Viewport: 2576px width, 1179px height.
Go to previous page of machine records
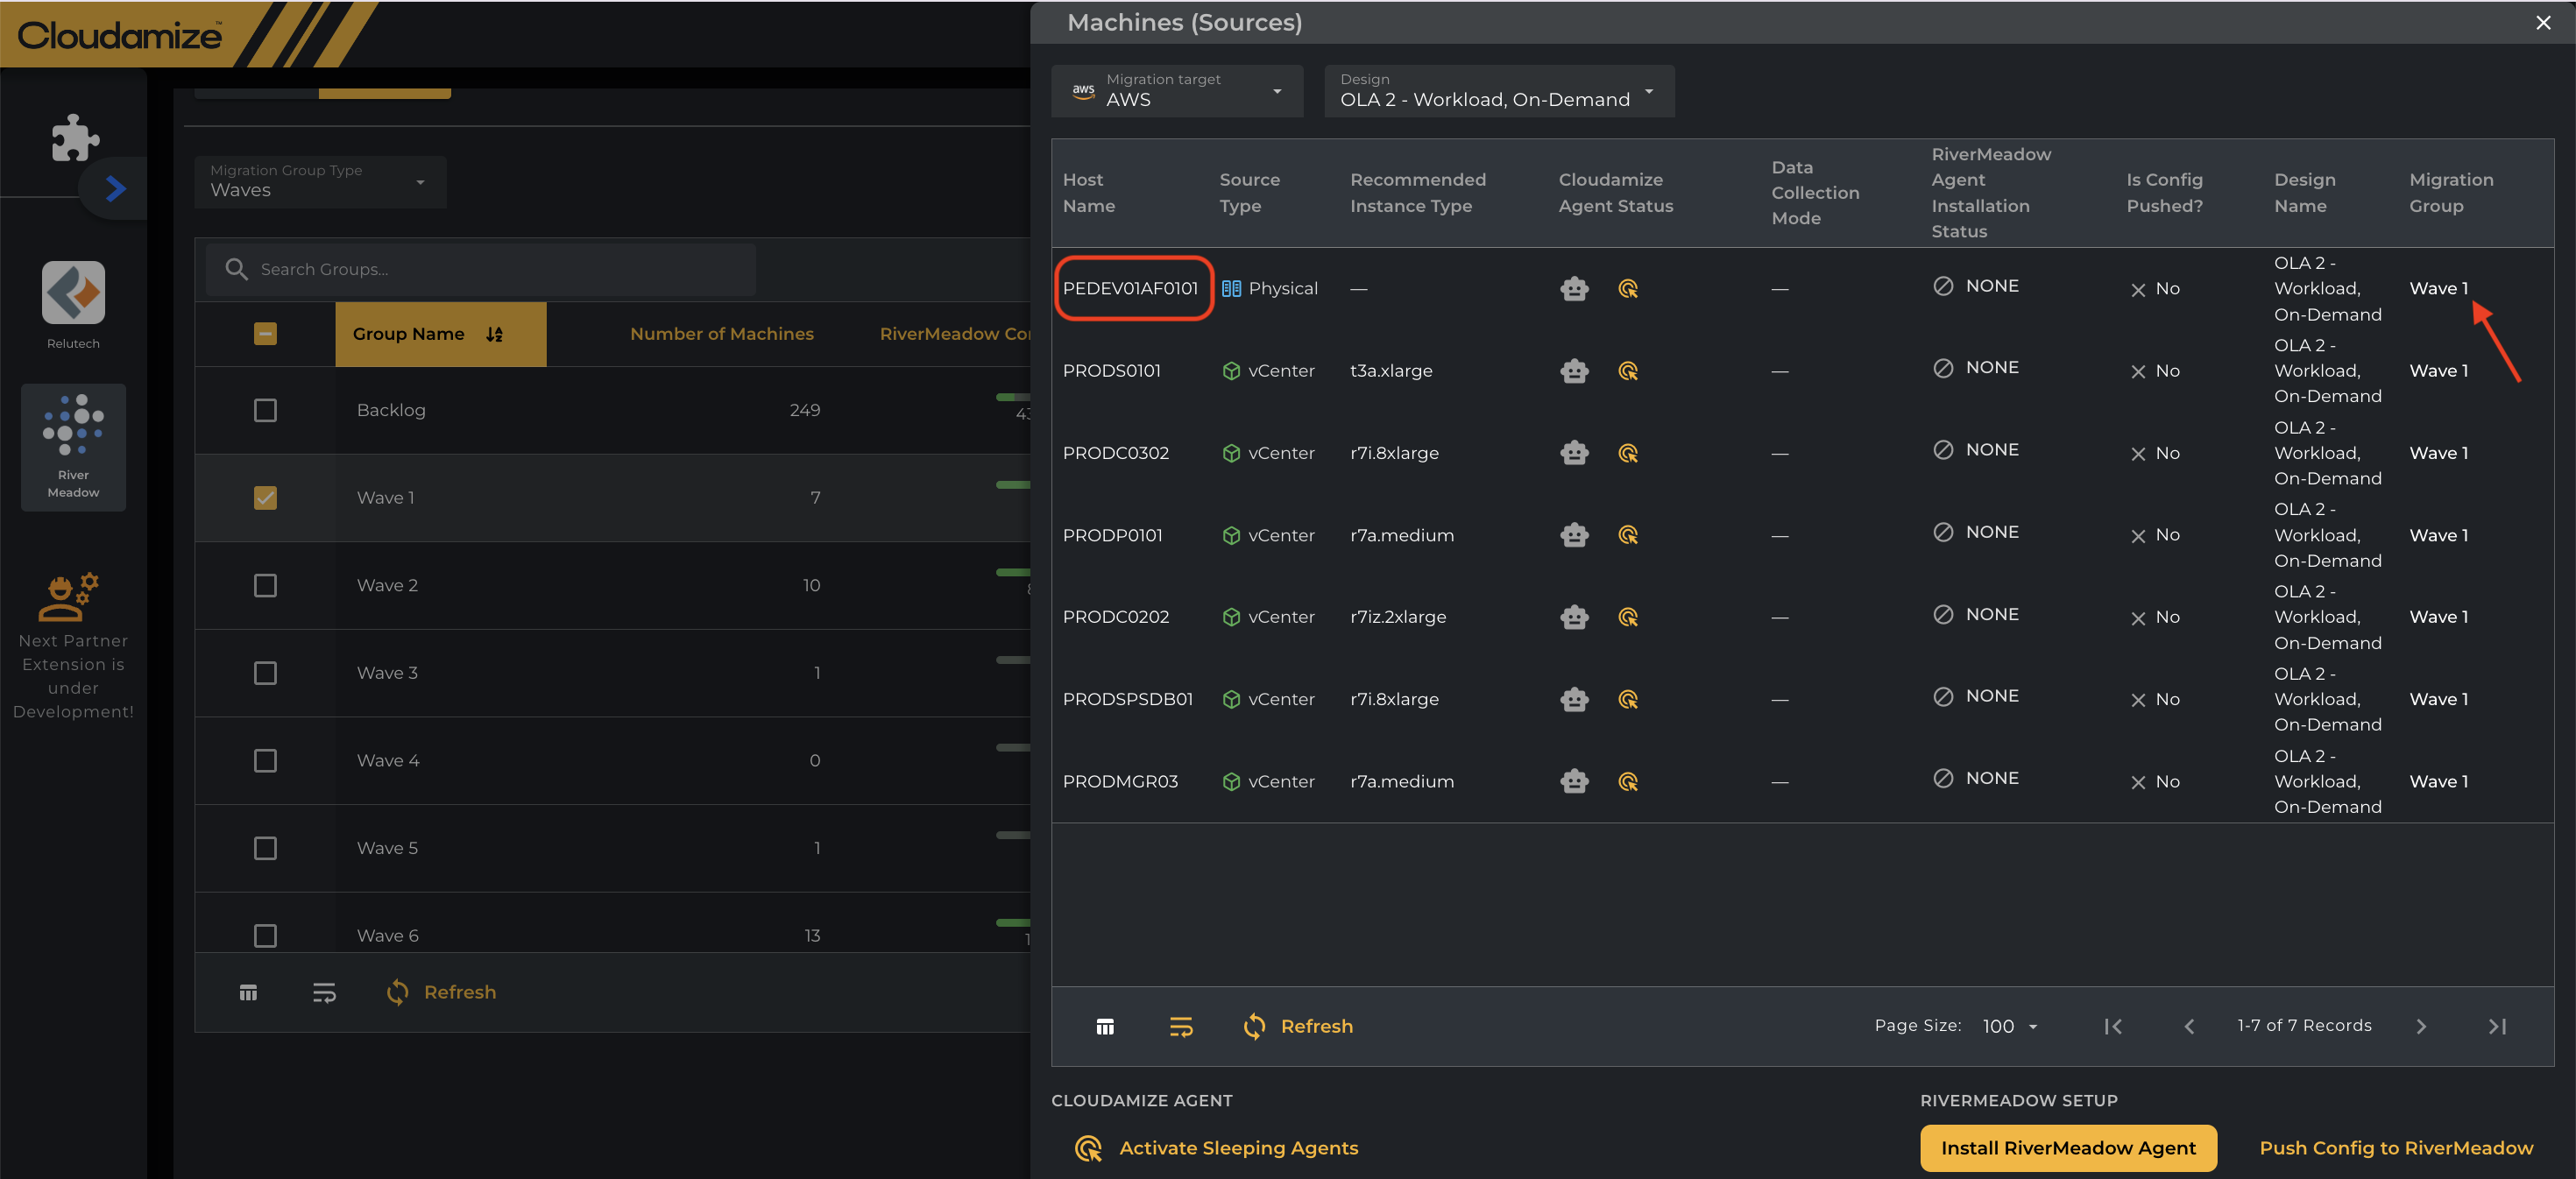click(x=2189, y=1026)
